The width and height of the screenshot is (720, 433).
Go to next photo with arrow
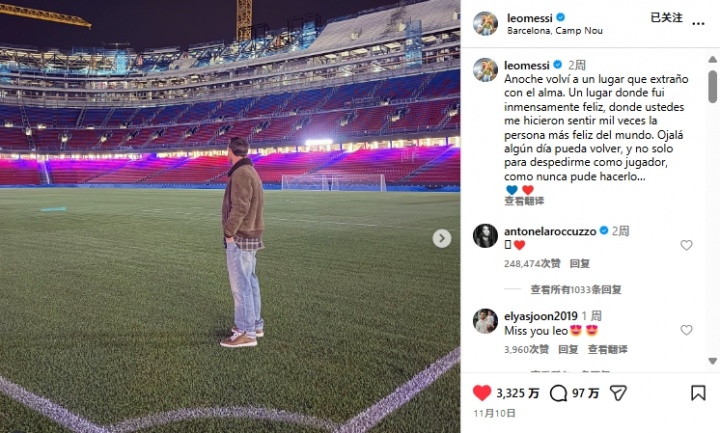pyautogui.click(x=441, y=238)
